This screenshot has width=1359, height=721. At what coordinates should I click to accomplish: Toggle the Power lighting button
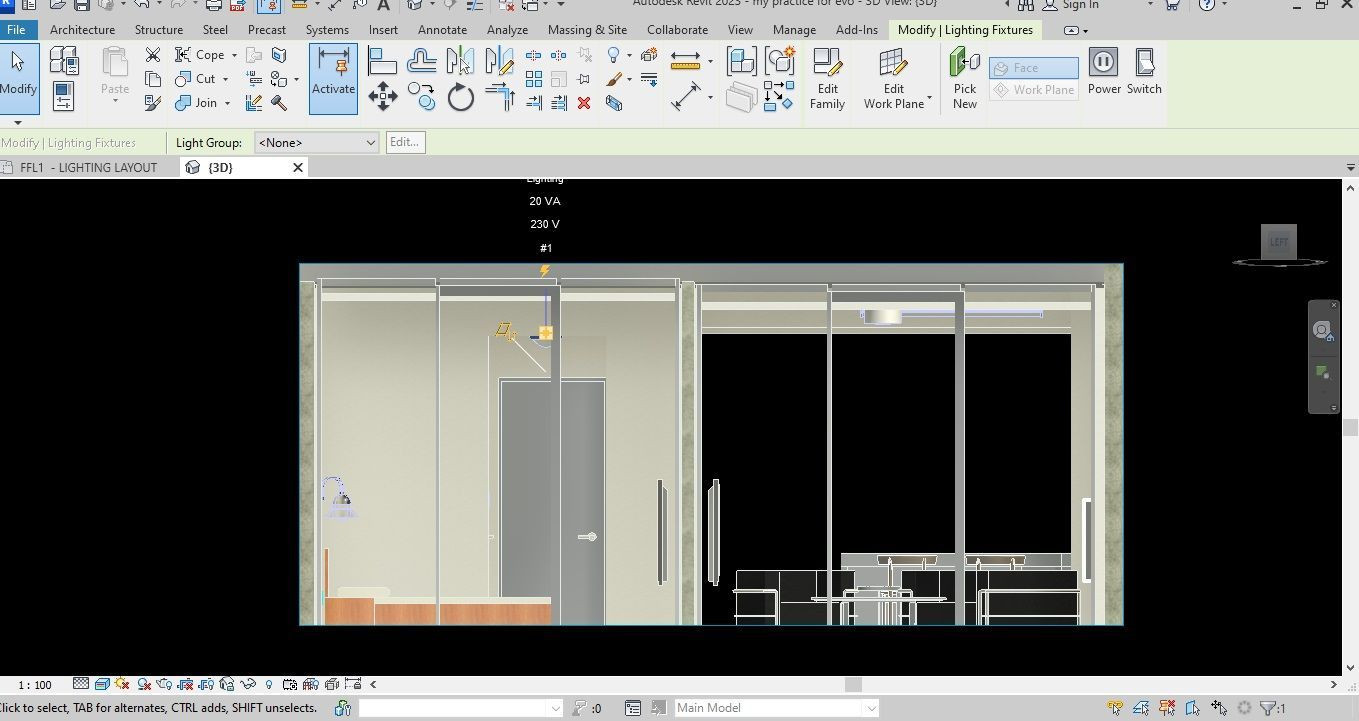[1104, 72]
